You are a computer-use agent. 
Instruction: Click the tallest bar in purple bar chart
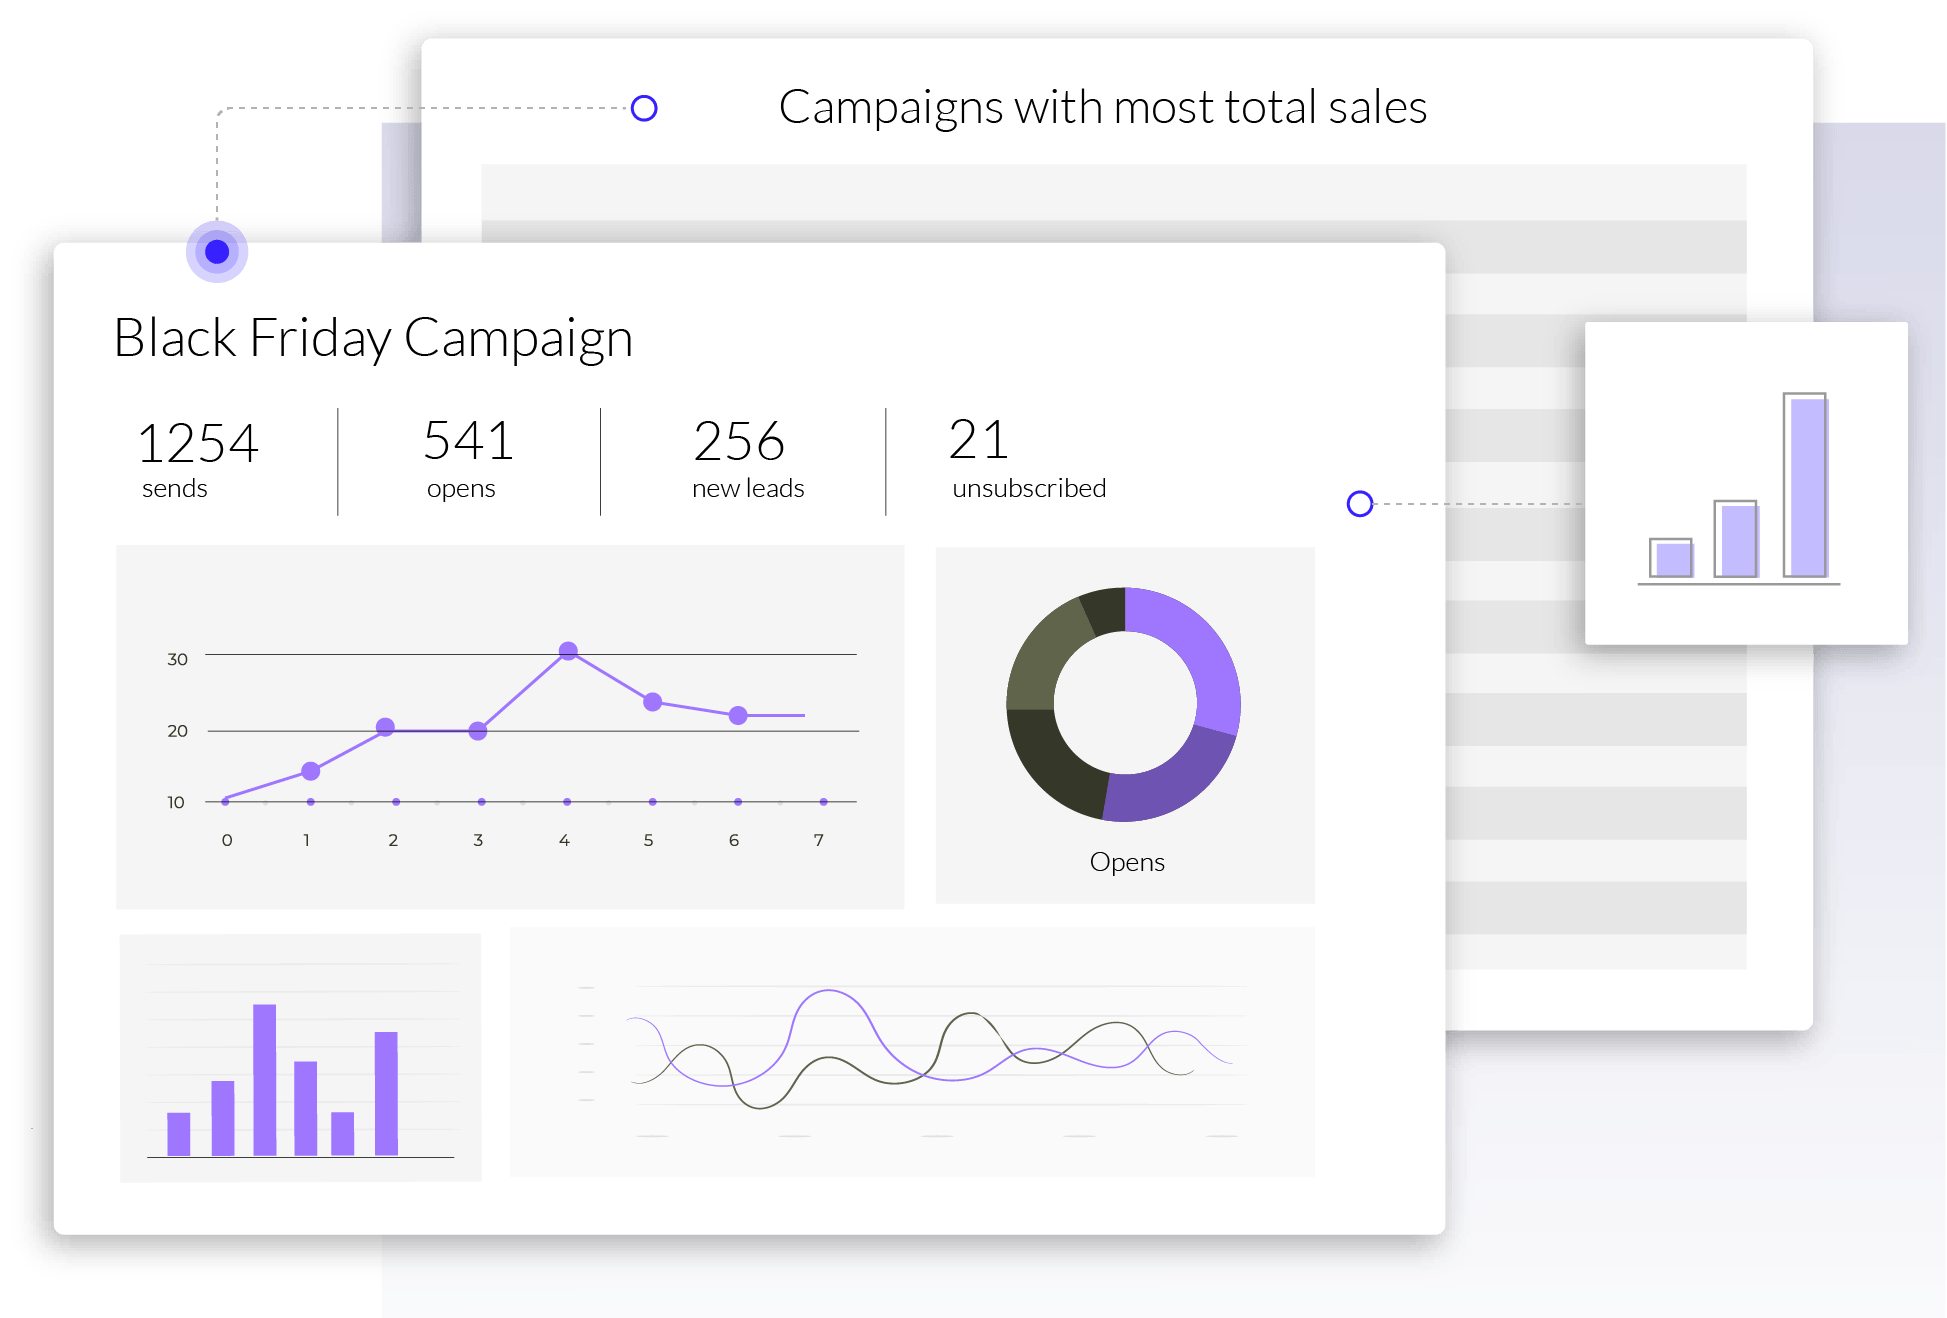(265, 1078)
